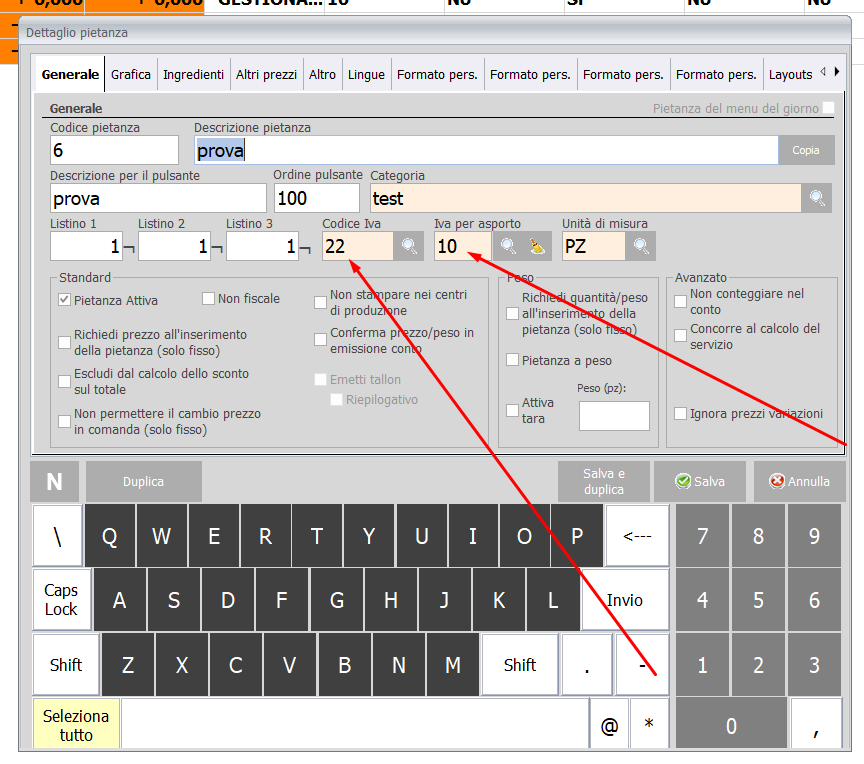This screenshot has width=864, height=764.
Task: Tap the comma key on the numpad
Action: point(816,725)
